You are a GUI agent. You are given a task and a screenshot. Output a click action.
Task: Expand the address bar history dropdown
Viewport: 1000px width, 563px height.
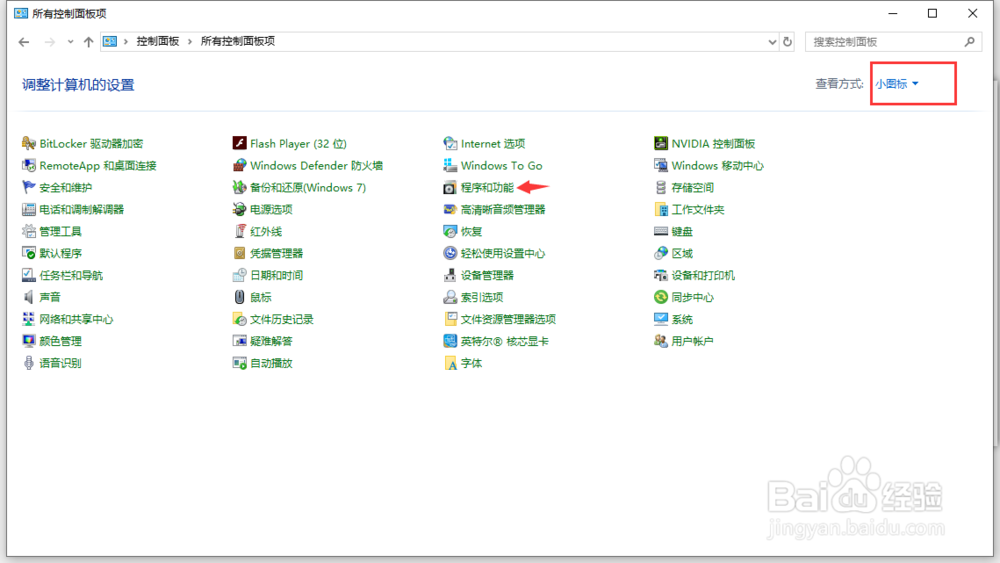coord(772,42)
